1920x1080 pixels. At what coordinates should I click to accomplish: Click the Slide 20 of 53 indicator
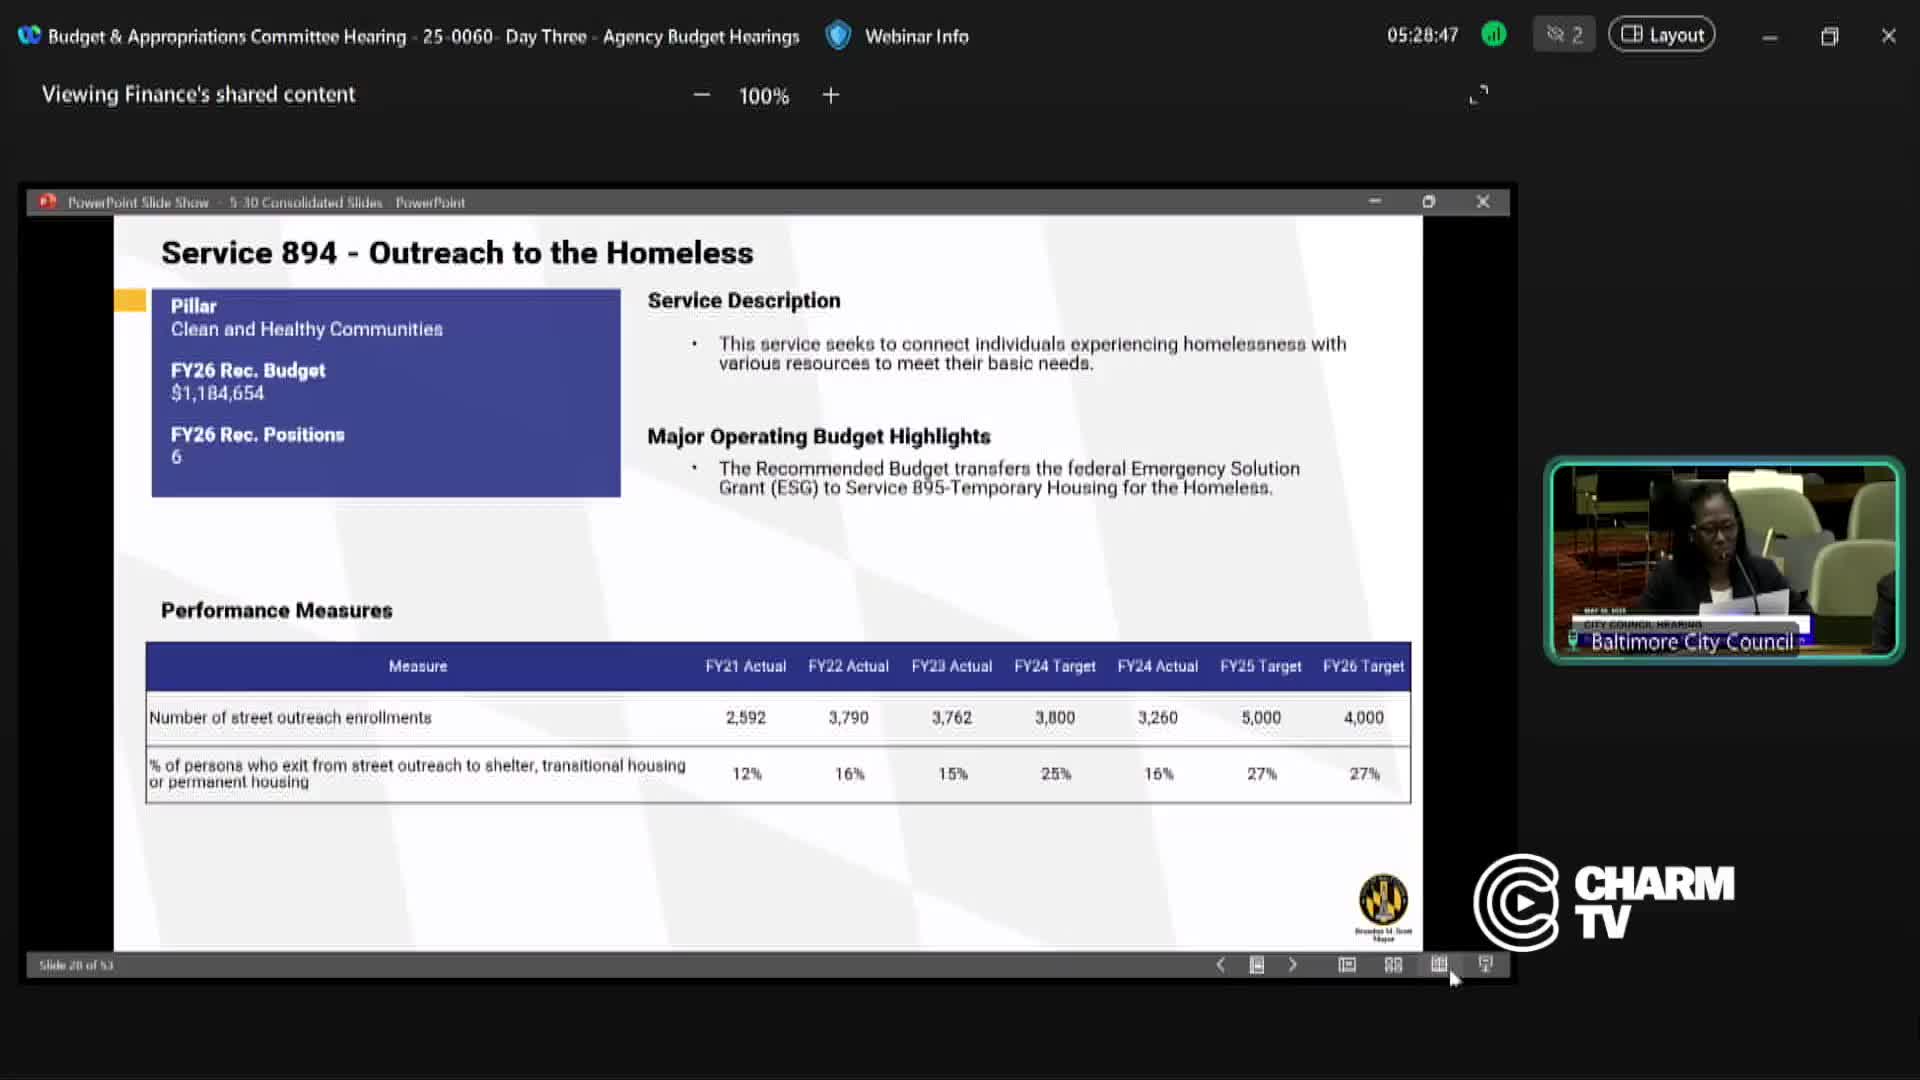76,965
